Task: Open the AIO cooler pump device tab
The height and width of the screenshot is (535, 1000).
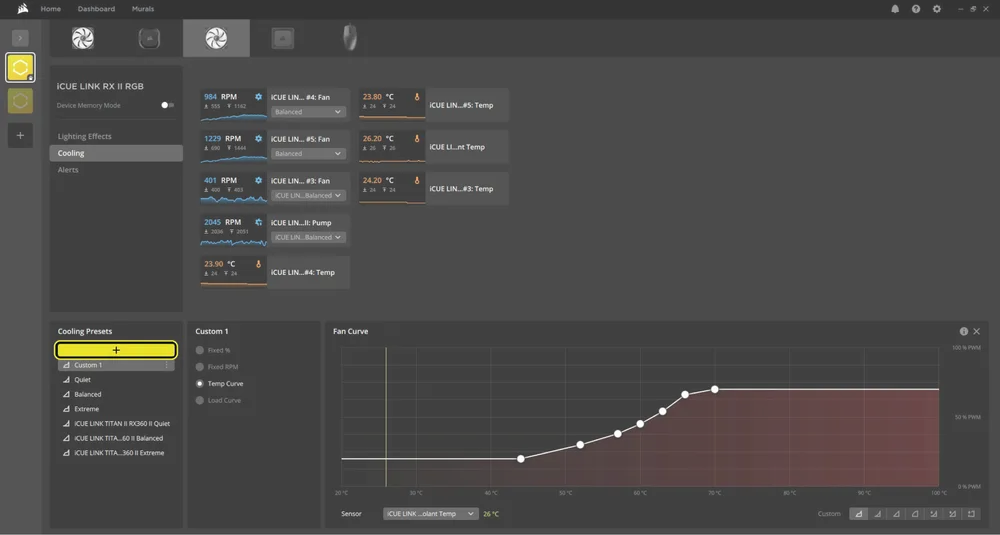Action: click(149, 38)
